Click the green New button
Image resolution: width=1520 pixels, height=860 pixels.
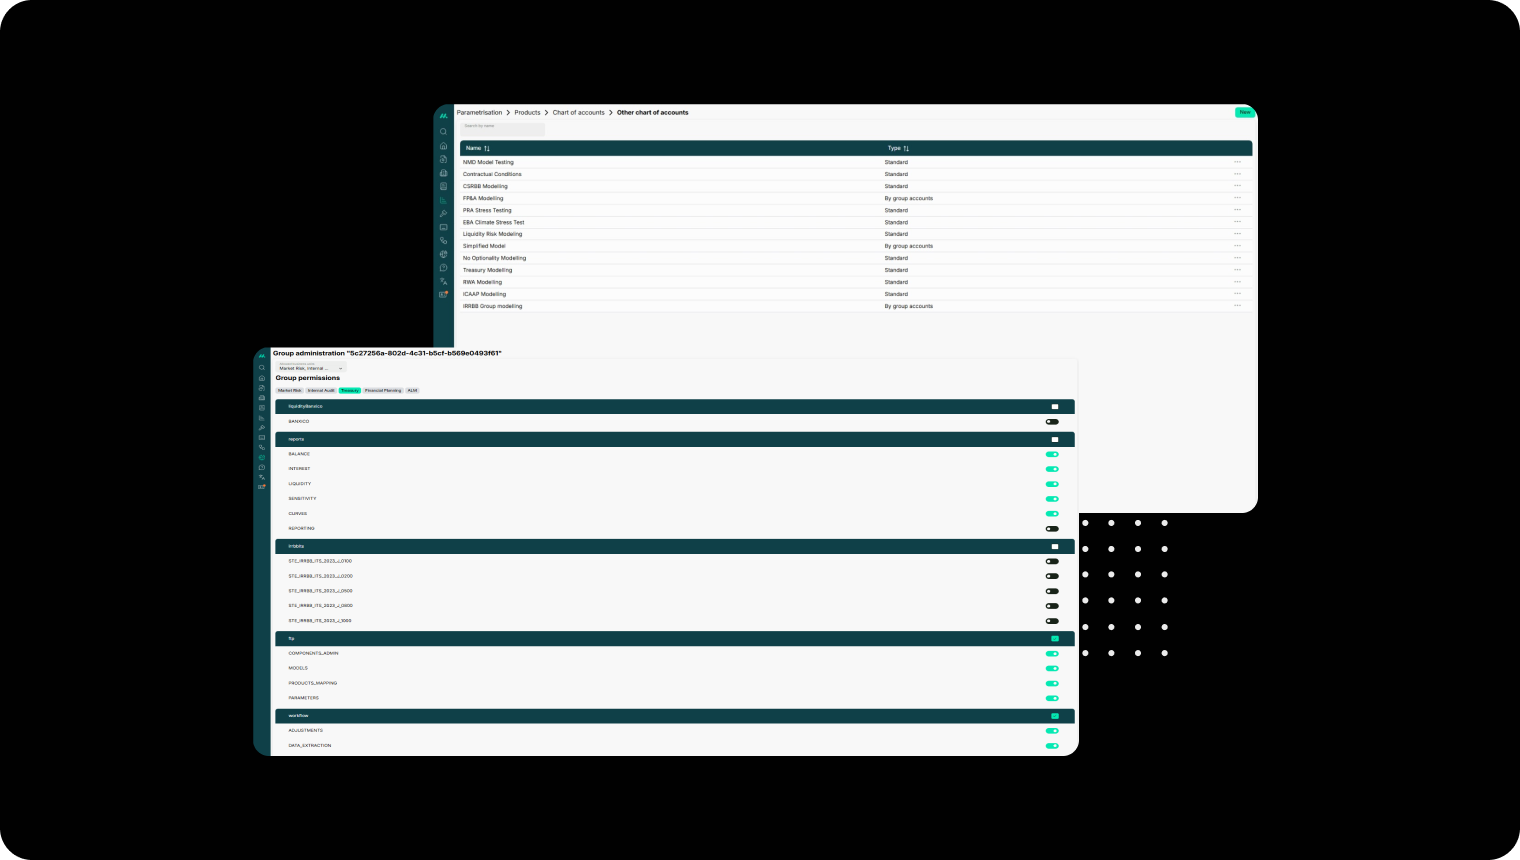click(x=1245, y=112)
